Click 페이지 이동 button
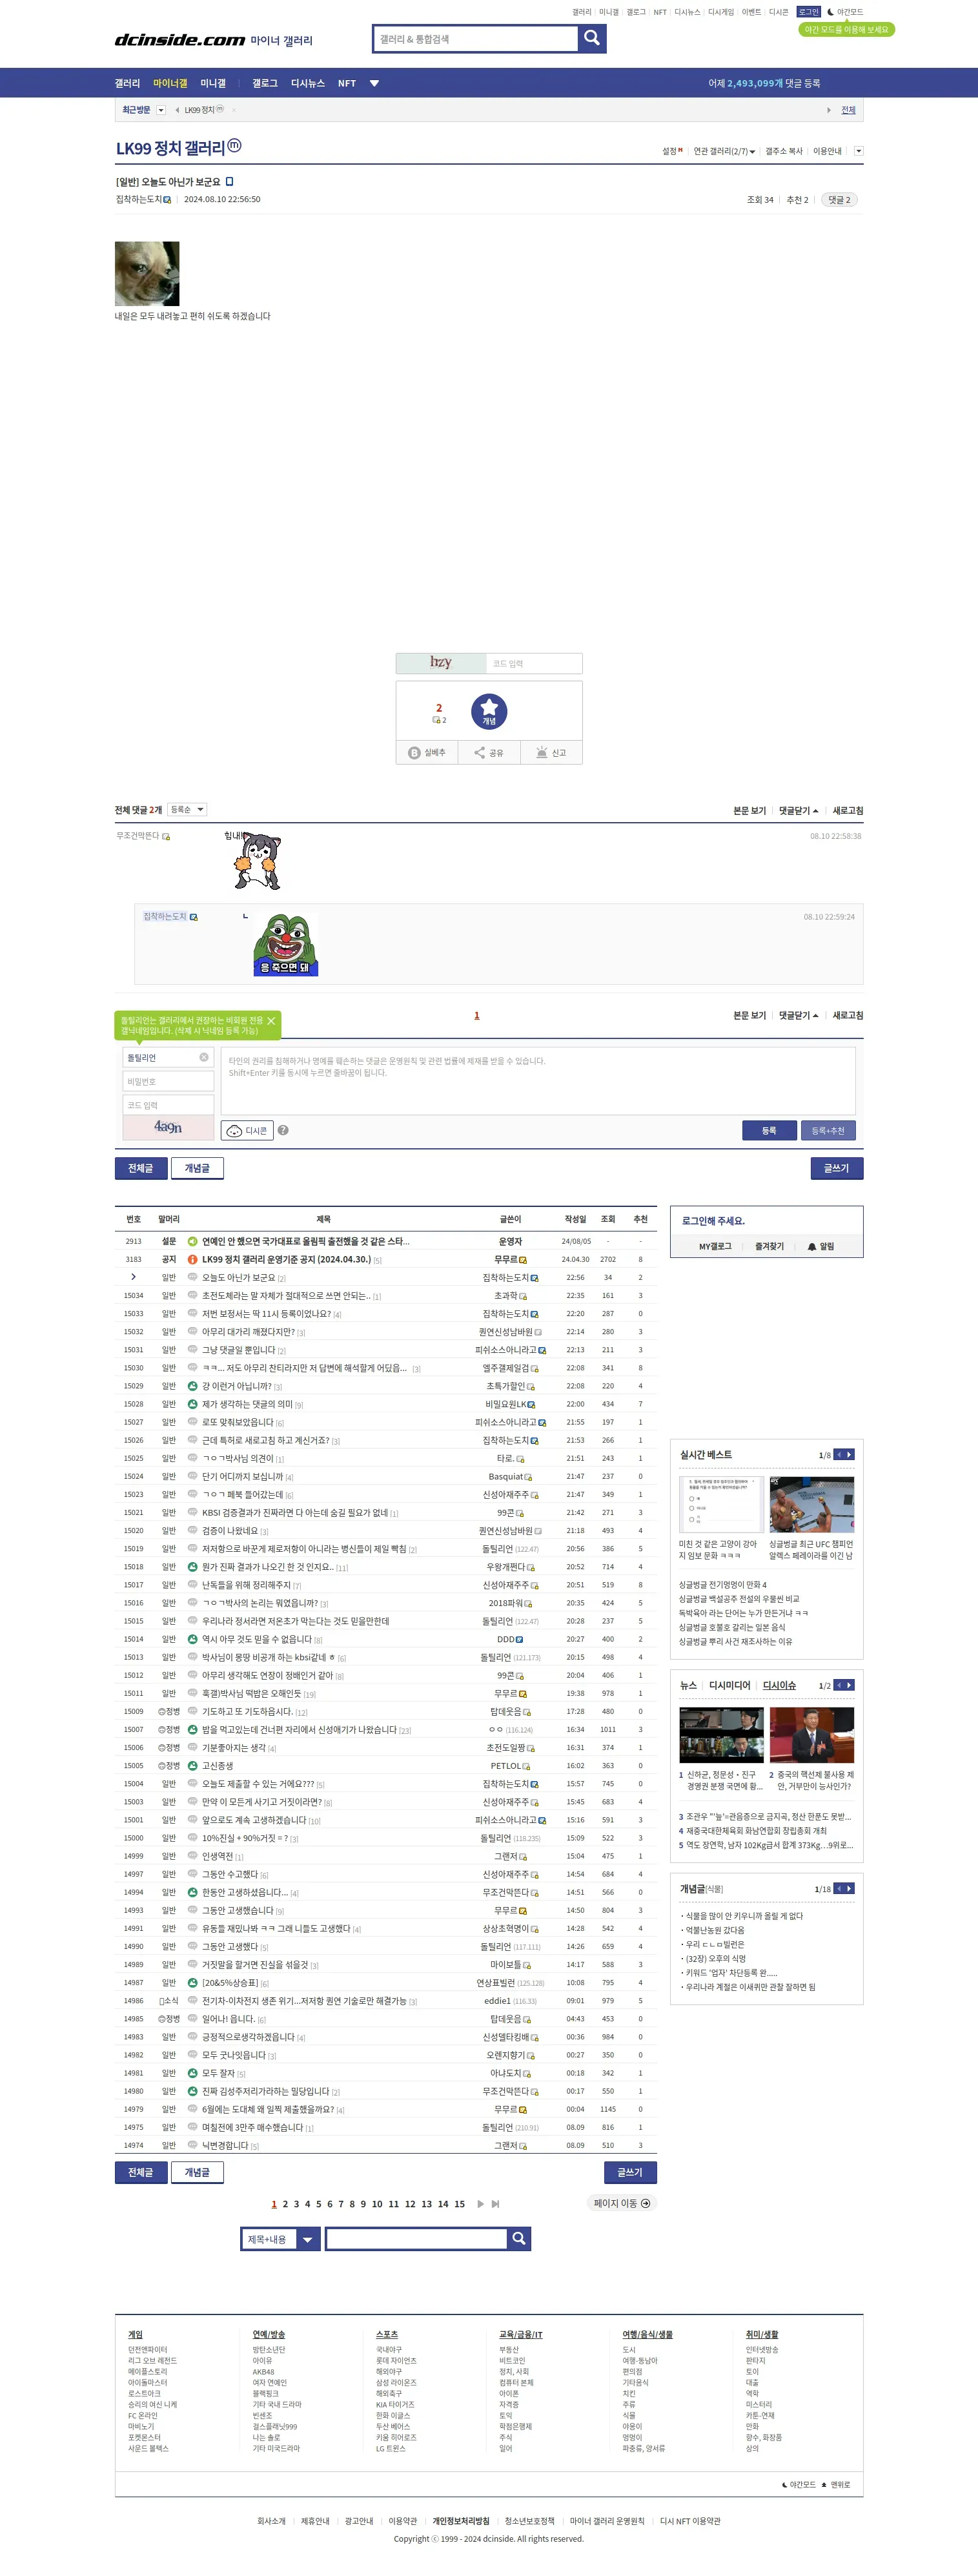This screenshot has width=978, height=2576. coord(621,2203)
